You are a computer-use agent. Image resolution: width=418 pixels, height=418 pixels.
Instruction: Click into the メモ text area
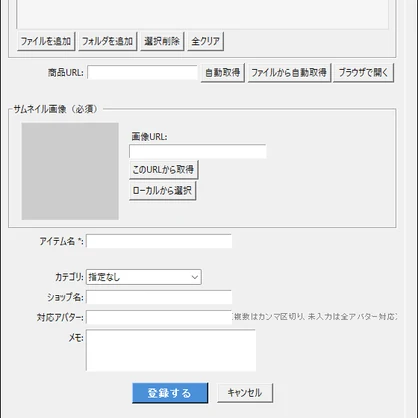[171, 350]
